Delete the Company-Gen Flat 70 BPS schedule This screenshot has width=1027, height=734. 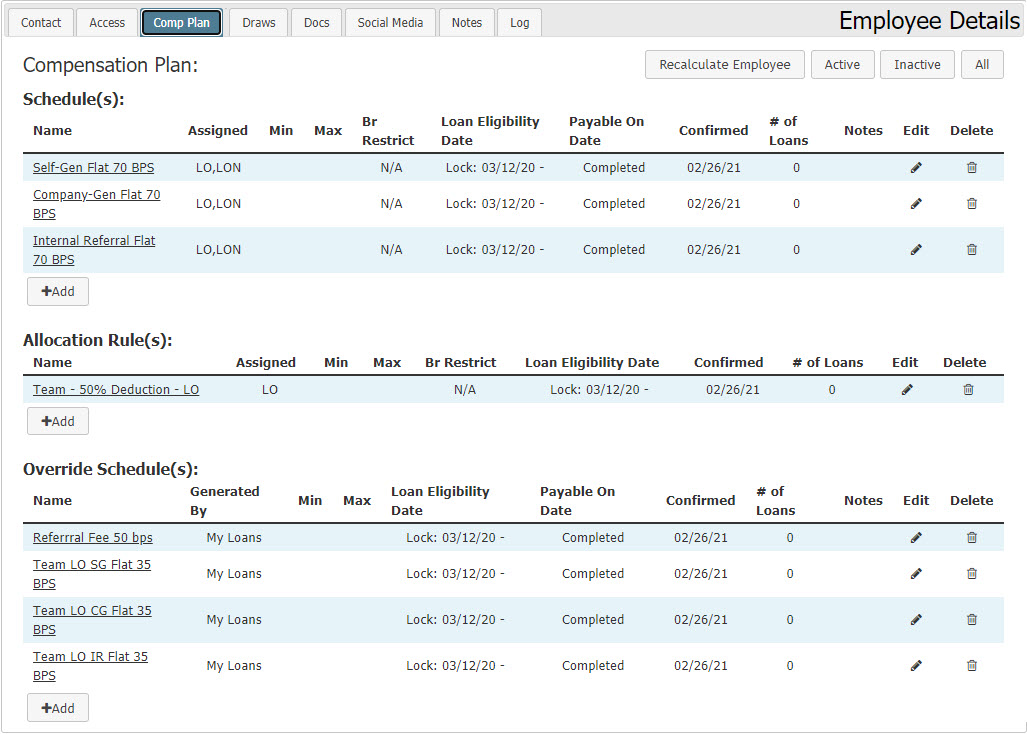click(x=971, y=204)
